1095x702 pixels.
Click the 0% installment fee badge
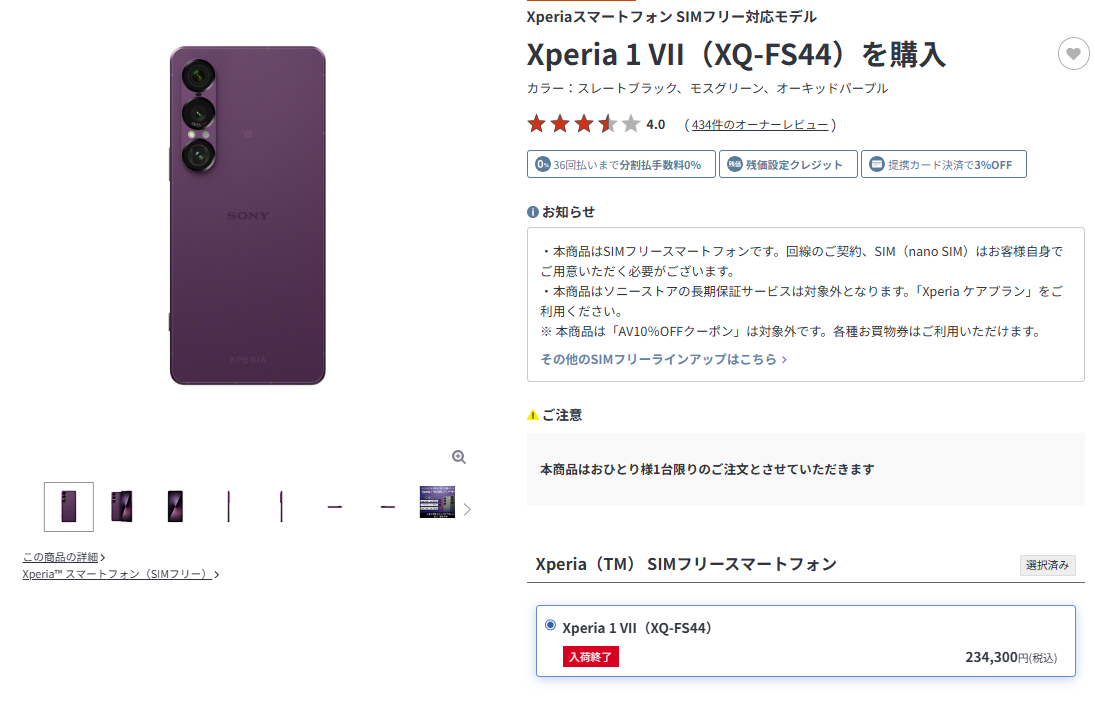[x=621, y=165]
